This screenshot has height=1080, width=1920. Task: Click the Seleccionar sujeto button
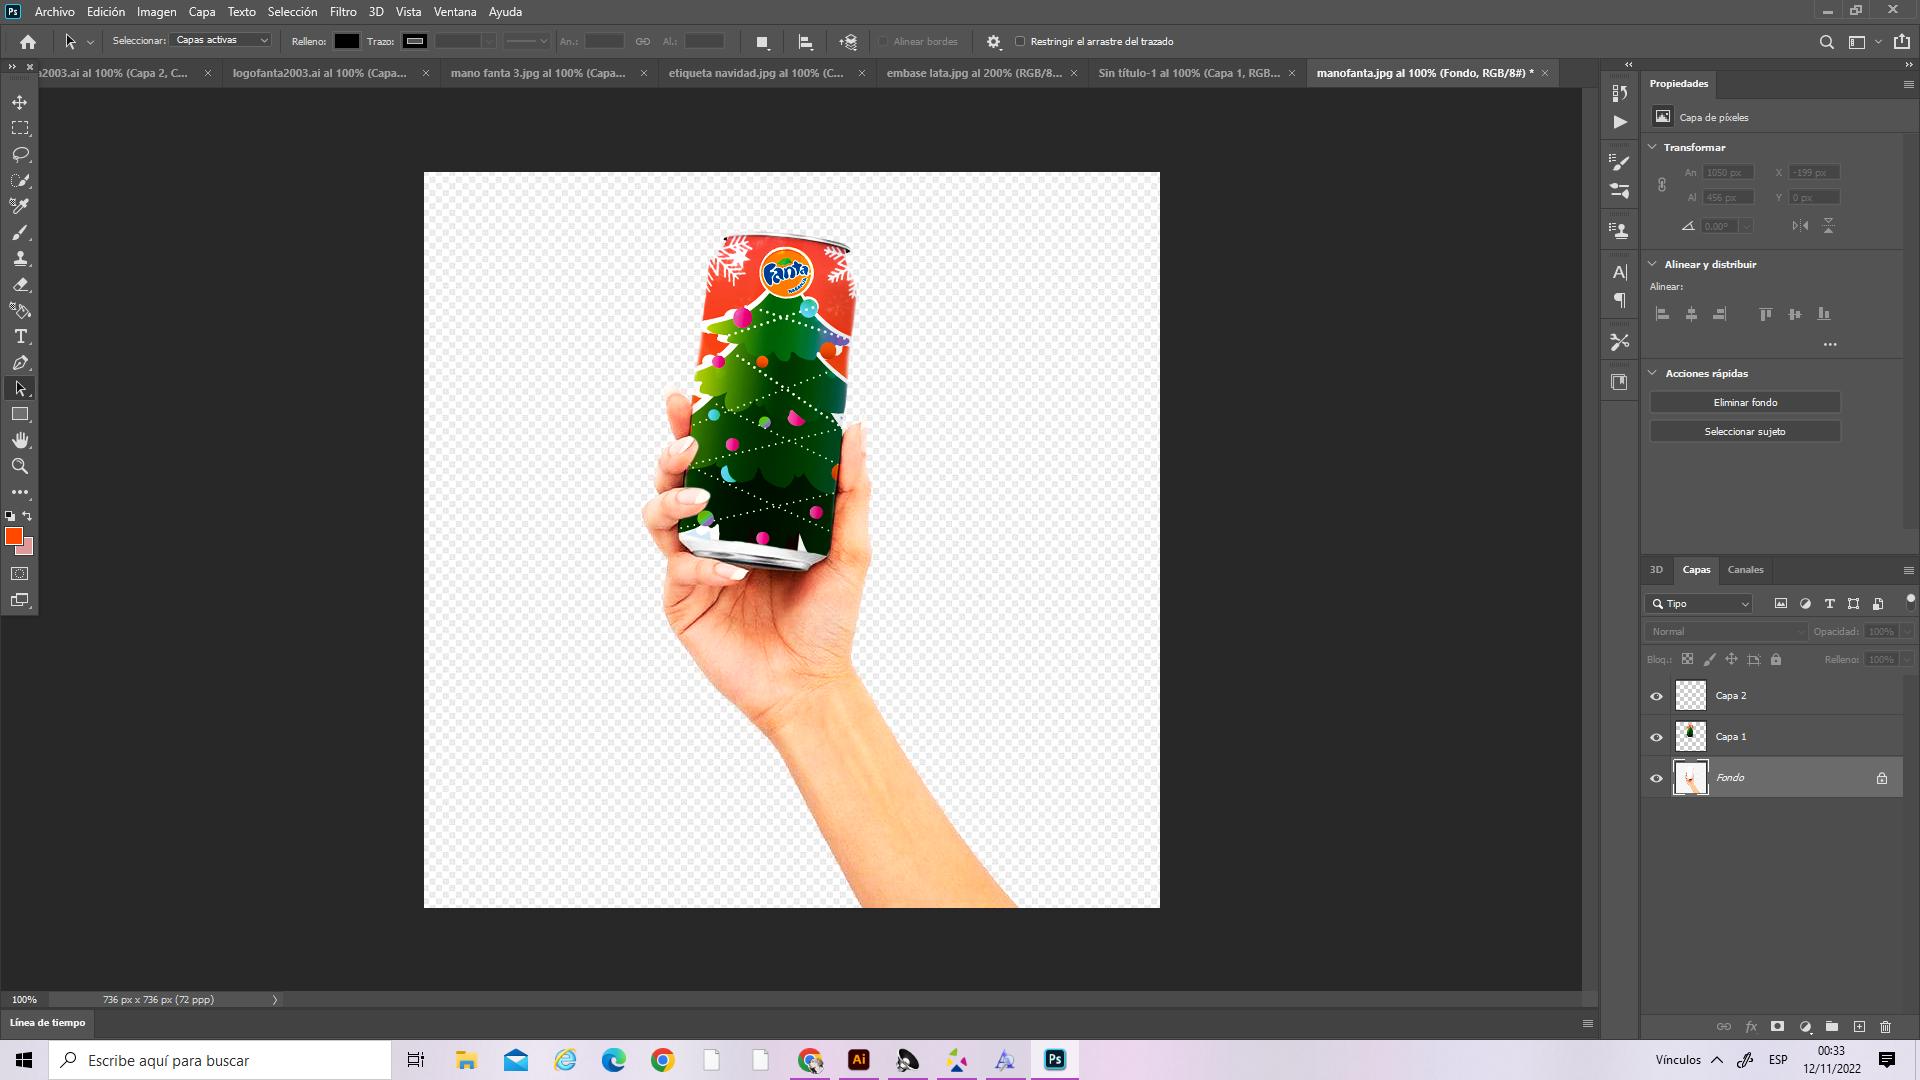(x=1744, y=431)
